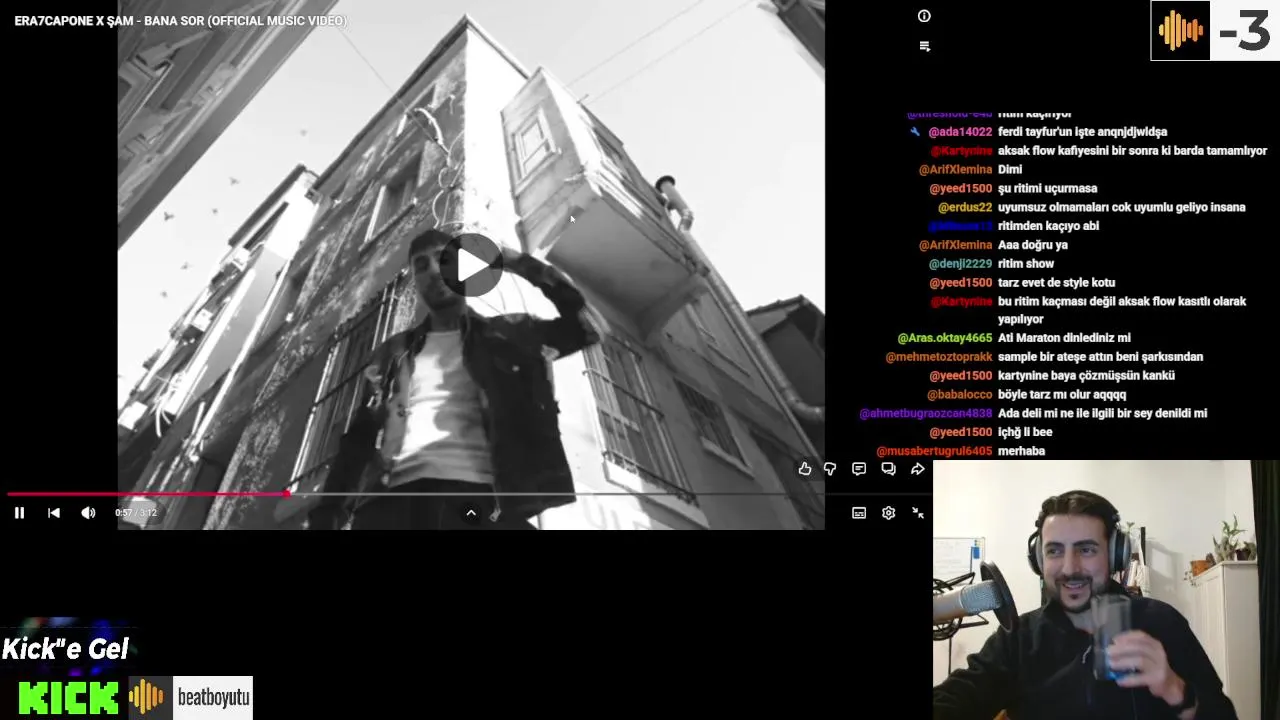Click chat message "tarz evet de style kotu"

[x=1056, y=283]
